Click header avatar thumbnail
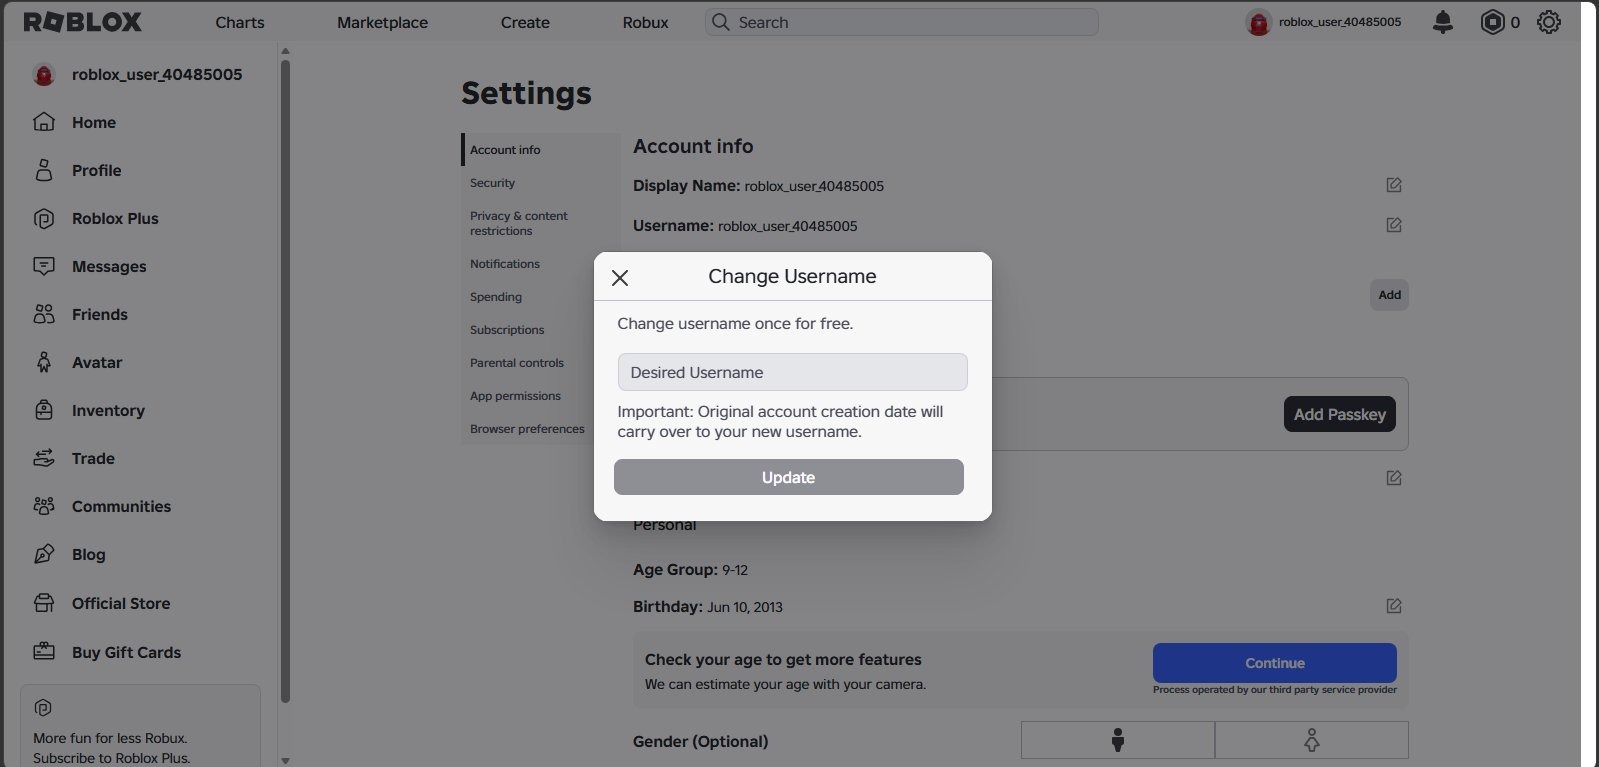This screenshot has height=767, width=1599. tap(1258, 22)
